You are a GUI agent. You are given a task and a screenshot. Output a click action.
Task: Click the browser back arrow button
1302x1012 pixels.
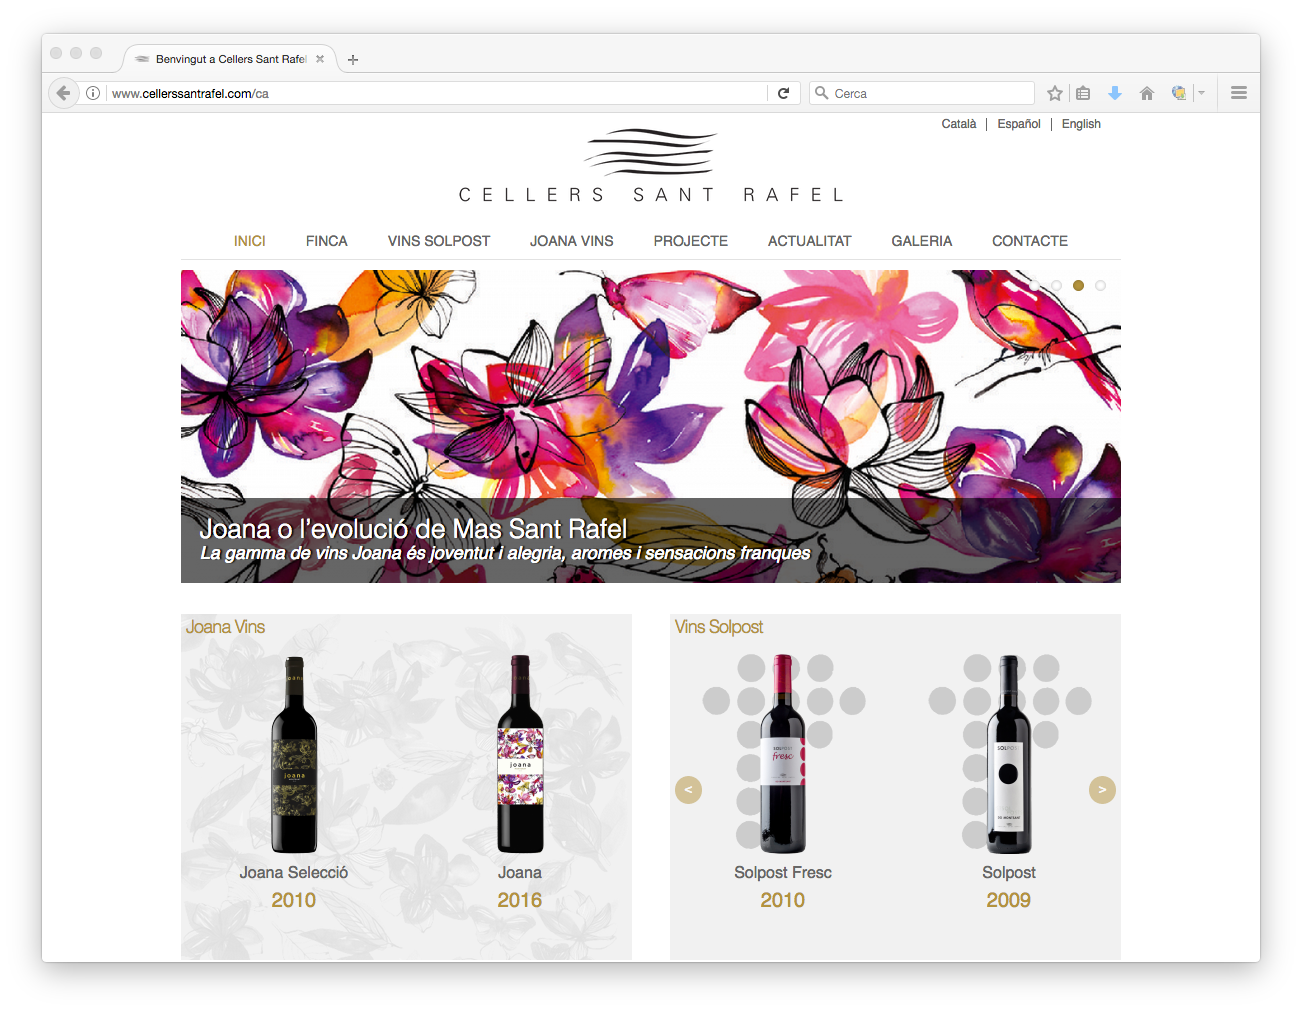point(64,93)
